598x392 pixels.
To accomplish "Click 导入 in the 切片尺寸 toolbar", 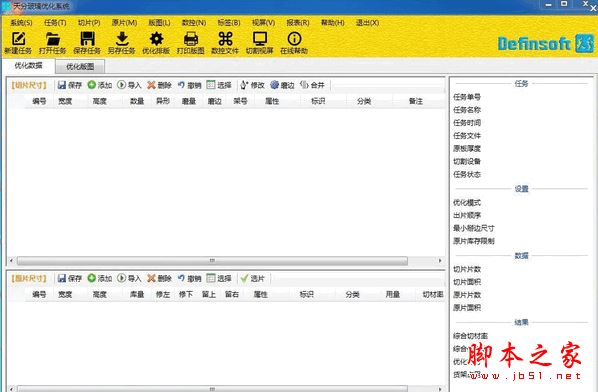I will pos(129,85).
